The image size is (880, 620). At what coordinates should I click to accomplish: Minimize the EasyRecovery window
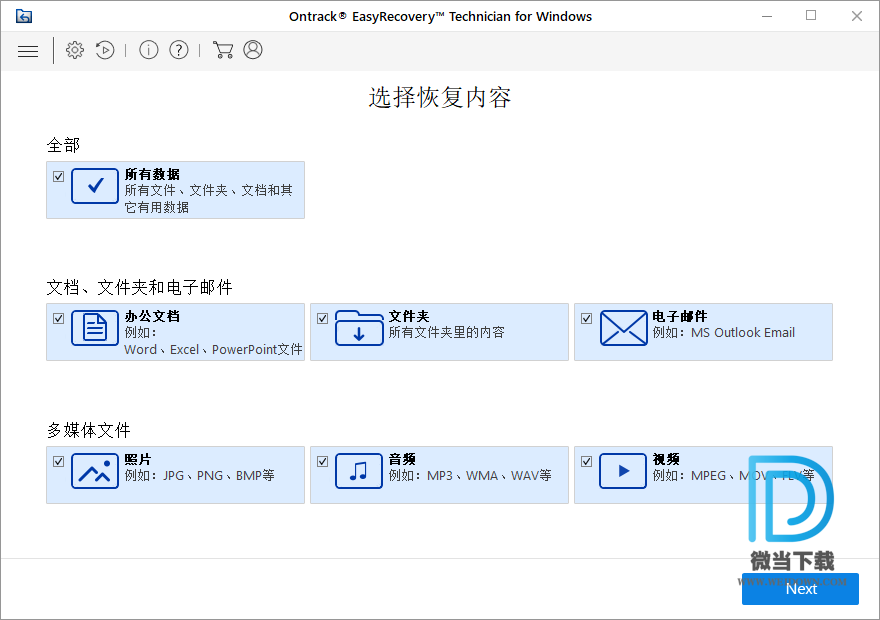767,16
